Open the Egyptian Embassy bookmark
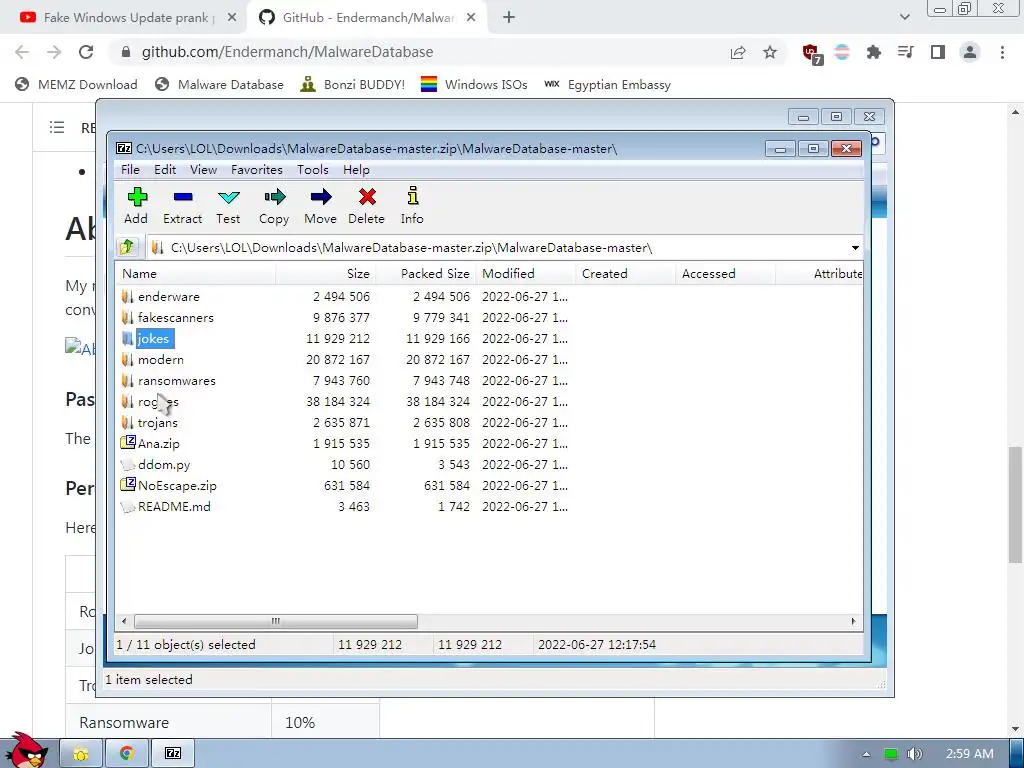 click(x=608, y=84)
